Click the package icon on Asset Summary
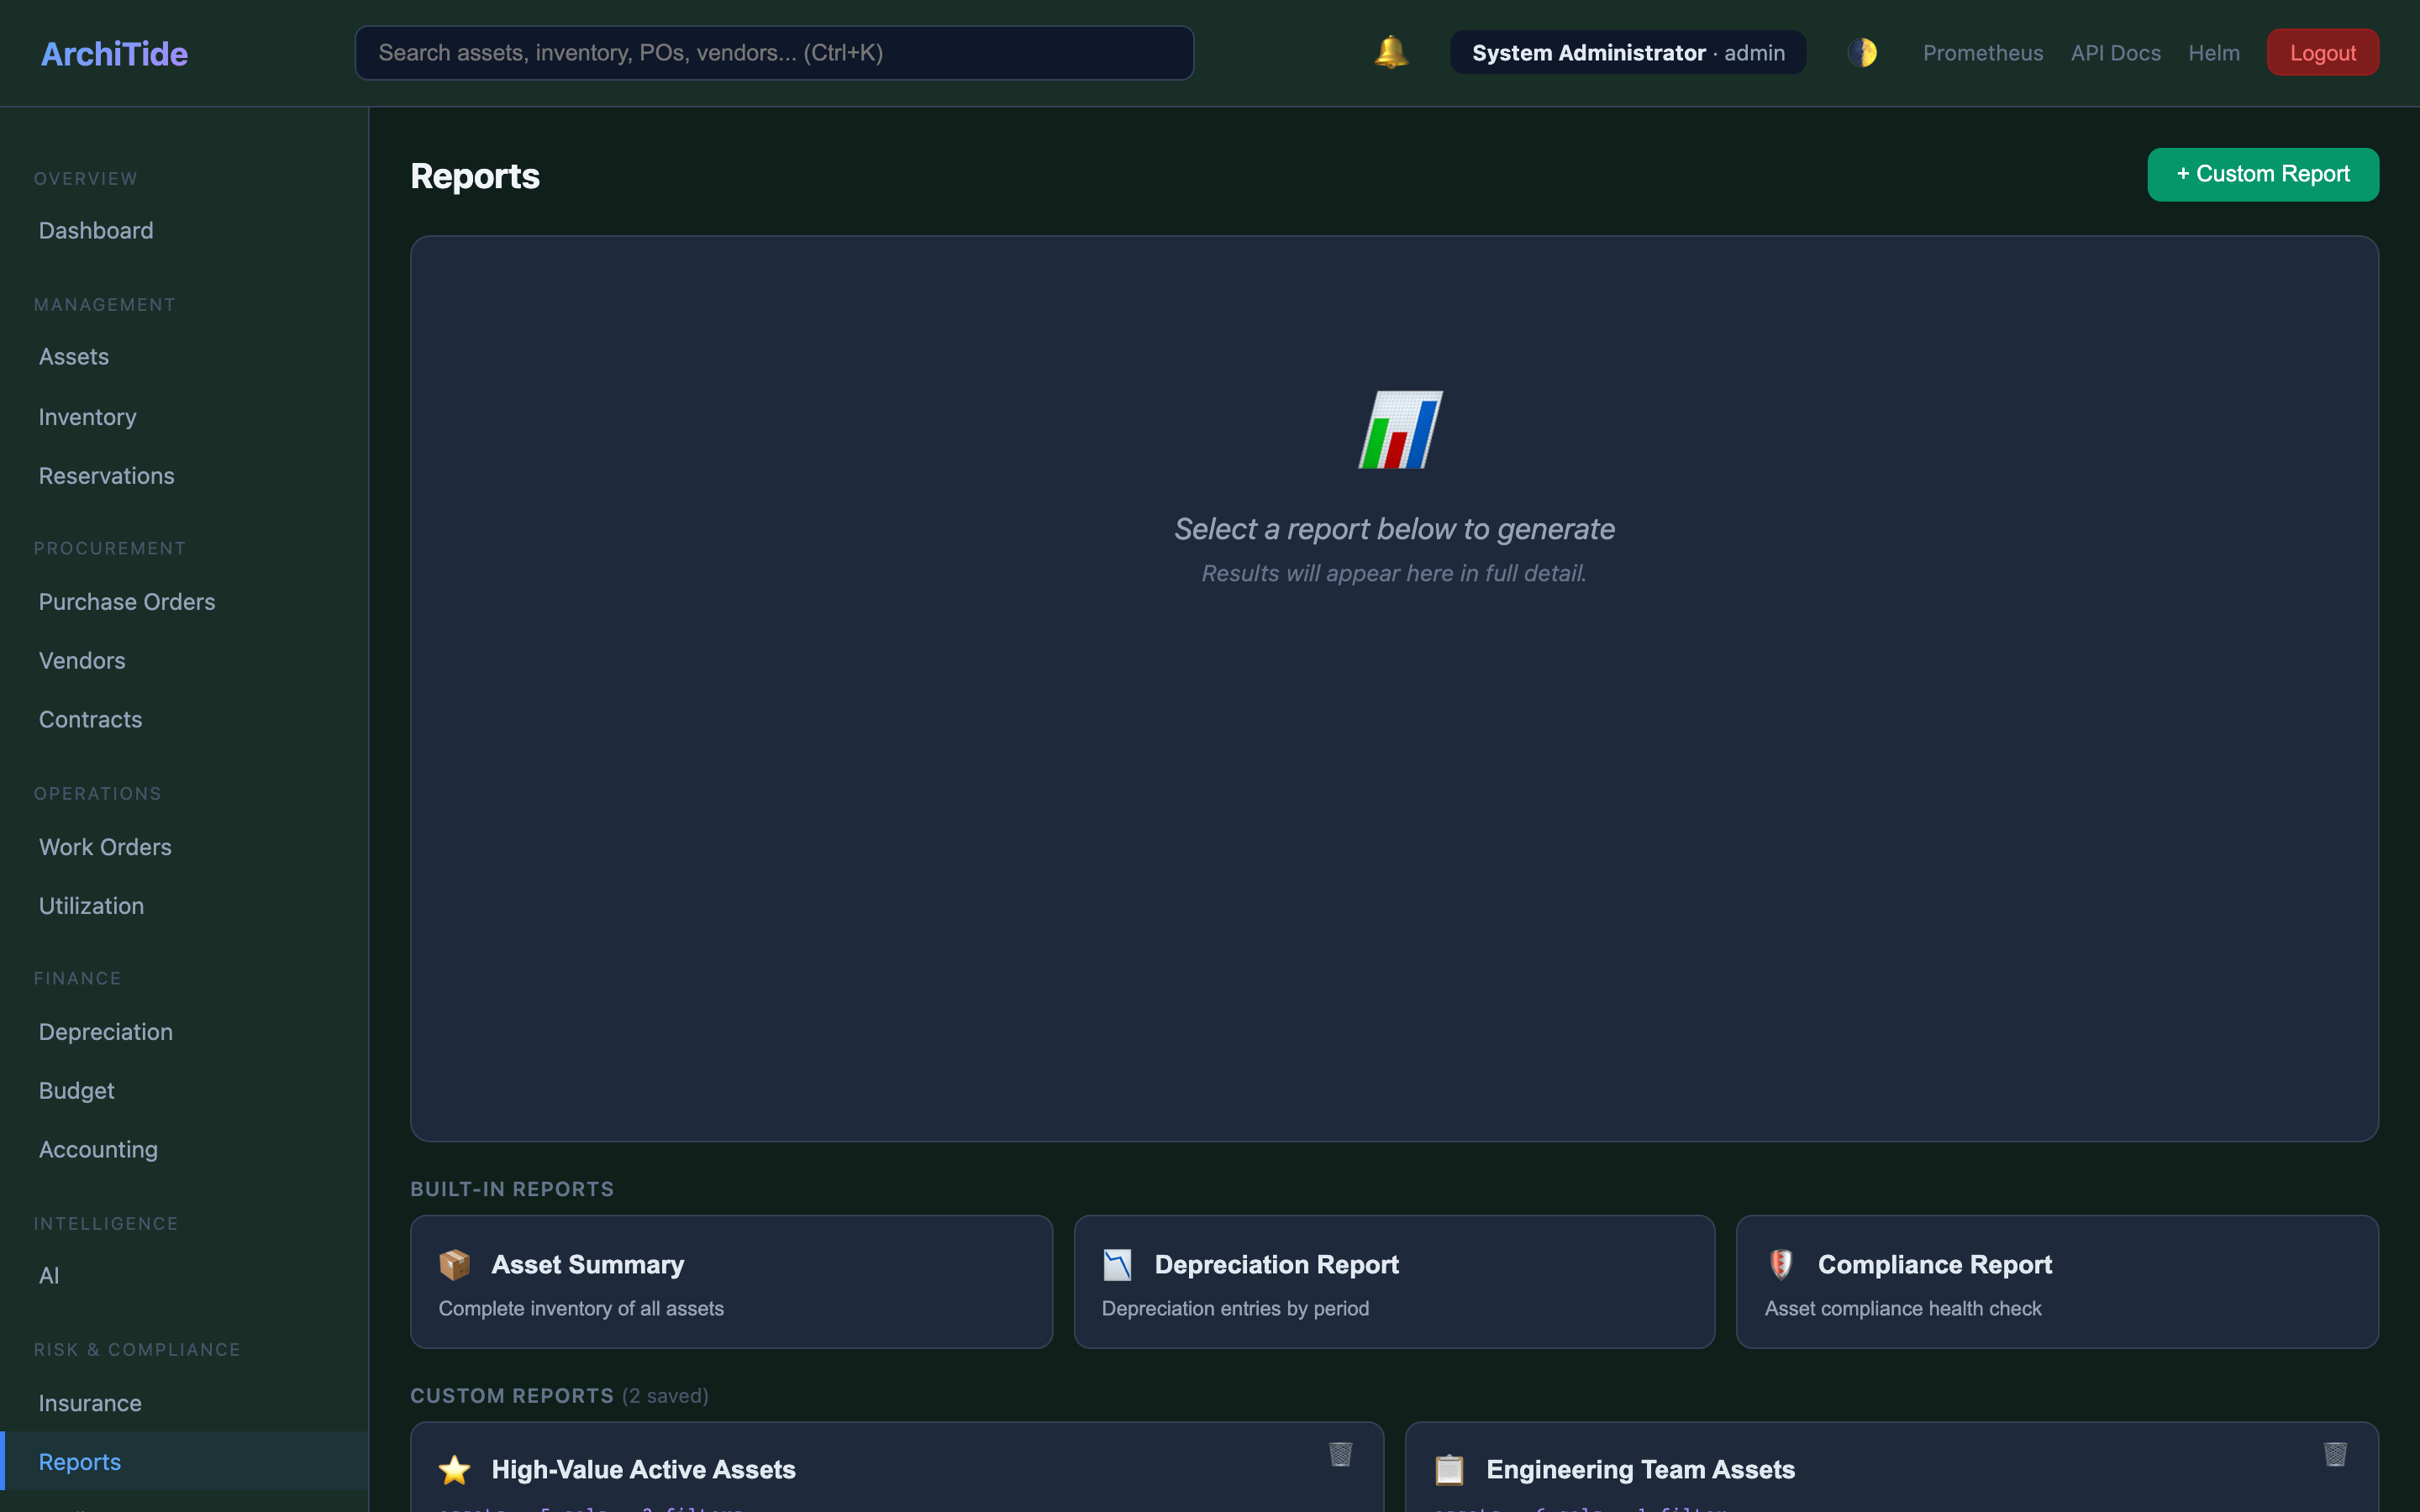The image size is (2420, 1512). point(455,1264)
